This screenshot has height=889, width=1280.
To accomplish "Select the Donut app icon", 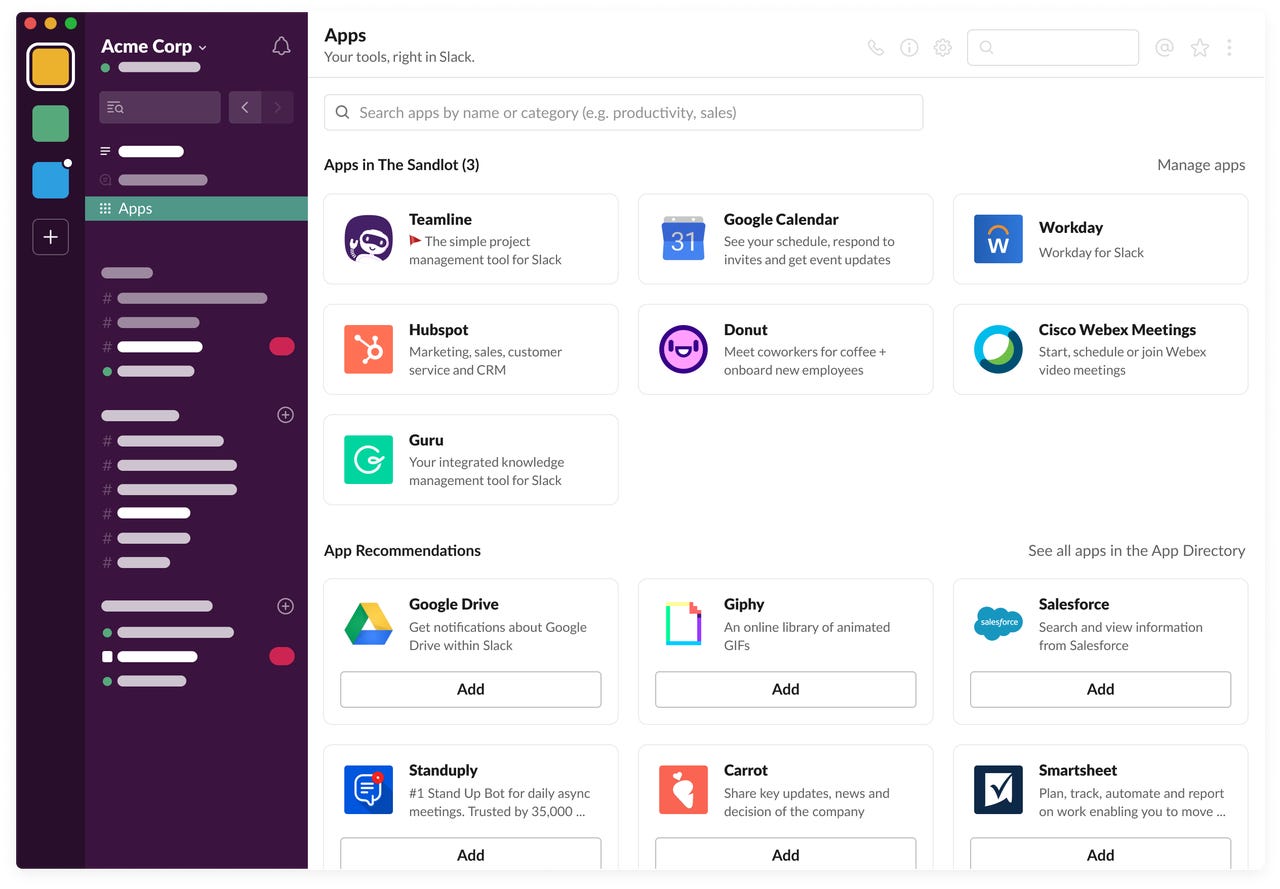I will coord(683,349).
